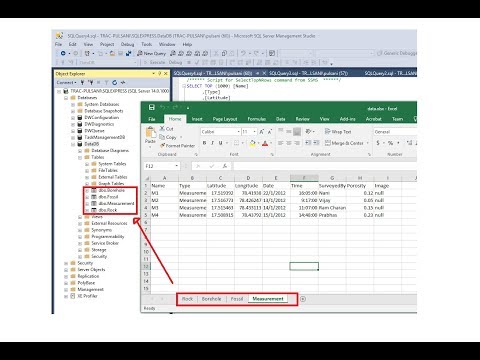
Task: Click the Format Painter brush in Excel
Action: (x=162, y=146)
